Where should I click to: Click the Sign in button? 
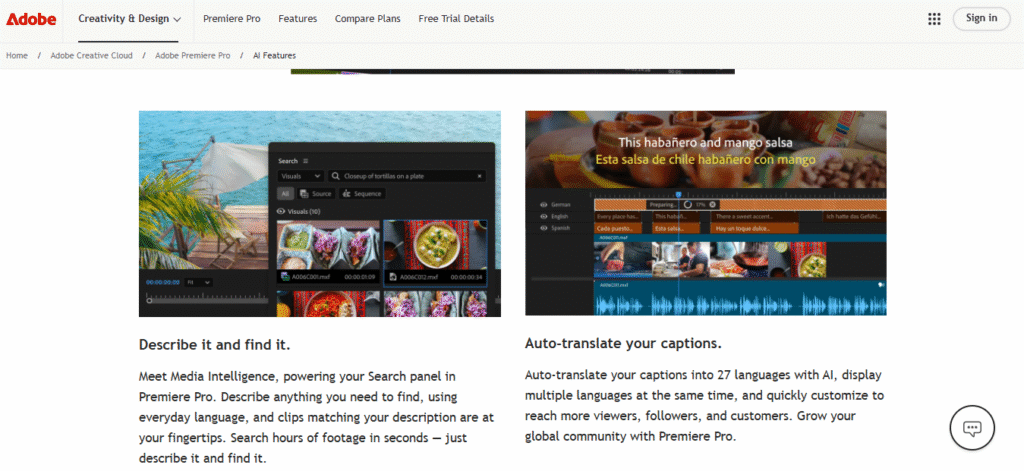[x=982, y=18]
